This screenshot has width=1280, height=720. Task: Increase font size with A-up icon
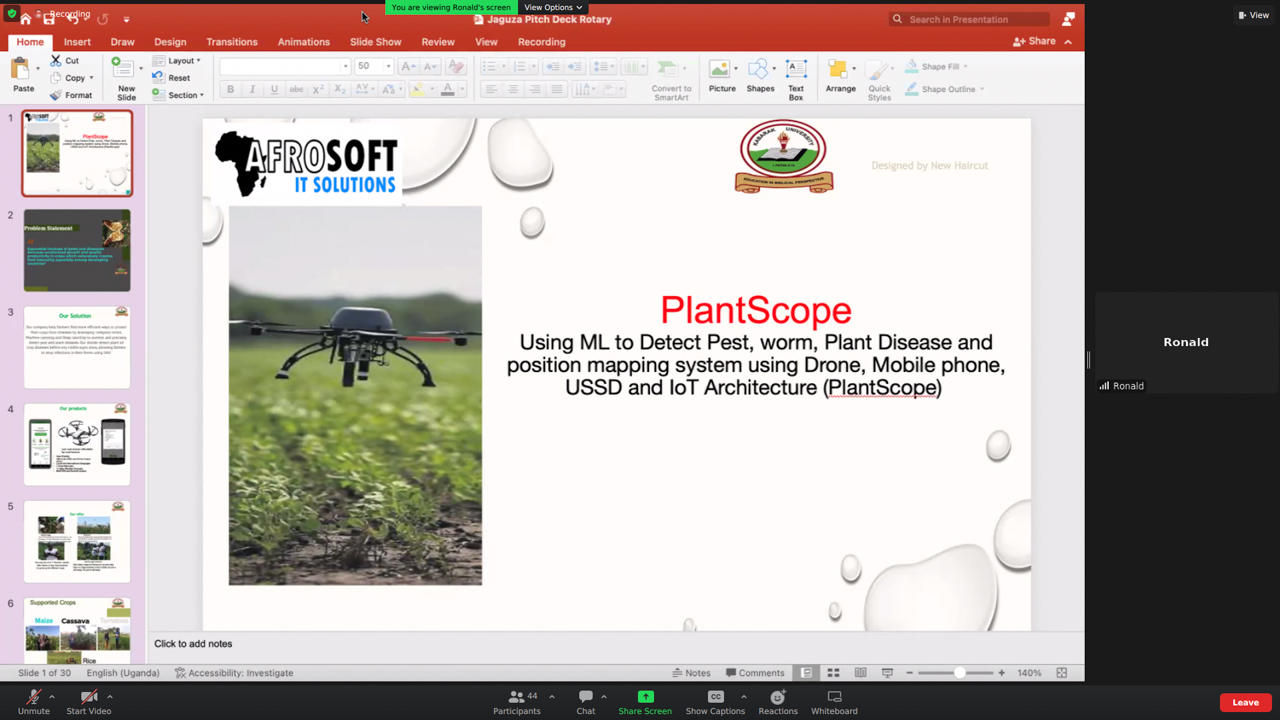tap(408, 66)
